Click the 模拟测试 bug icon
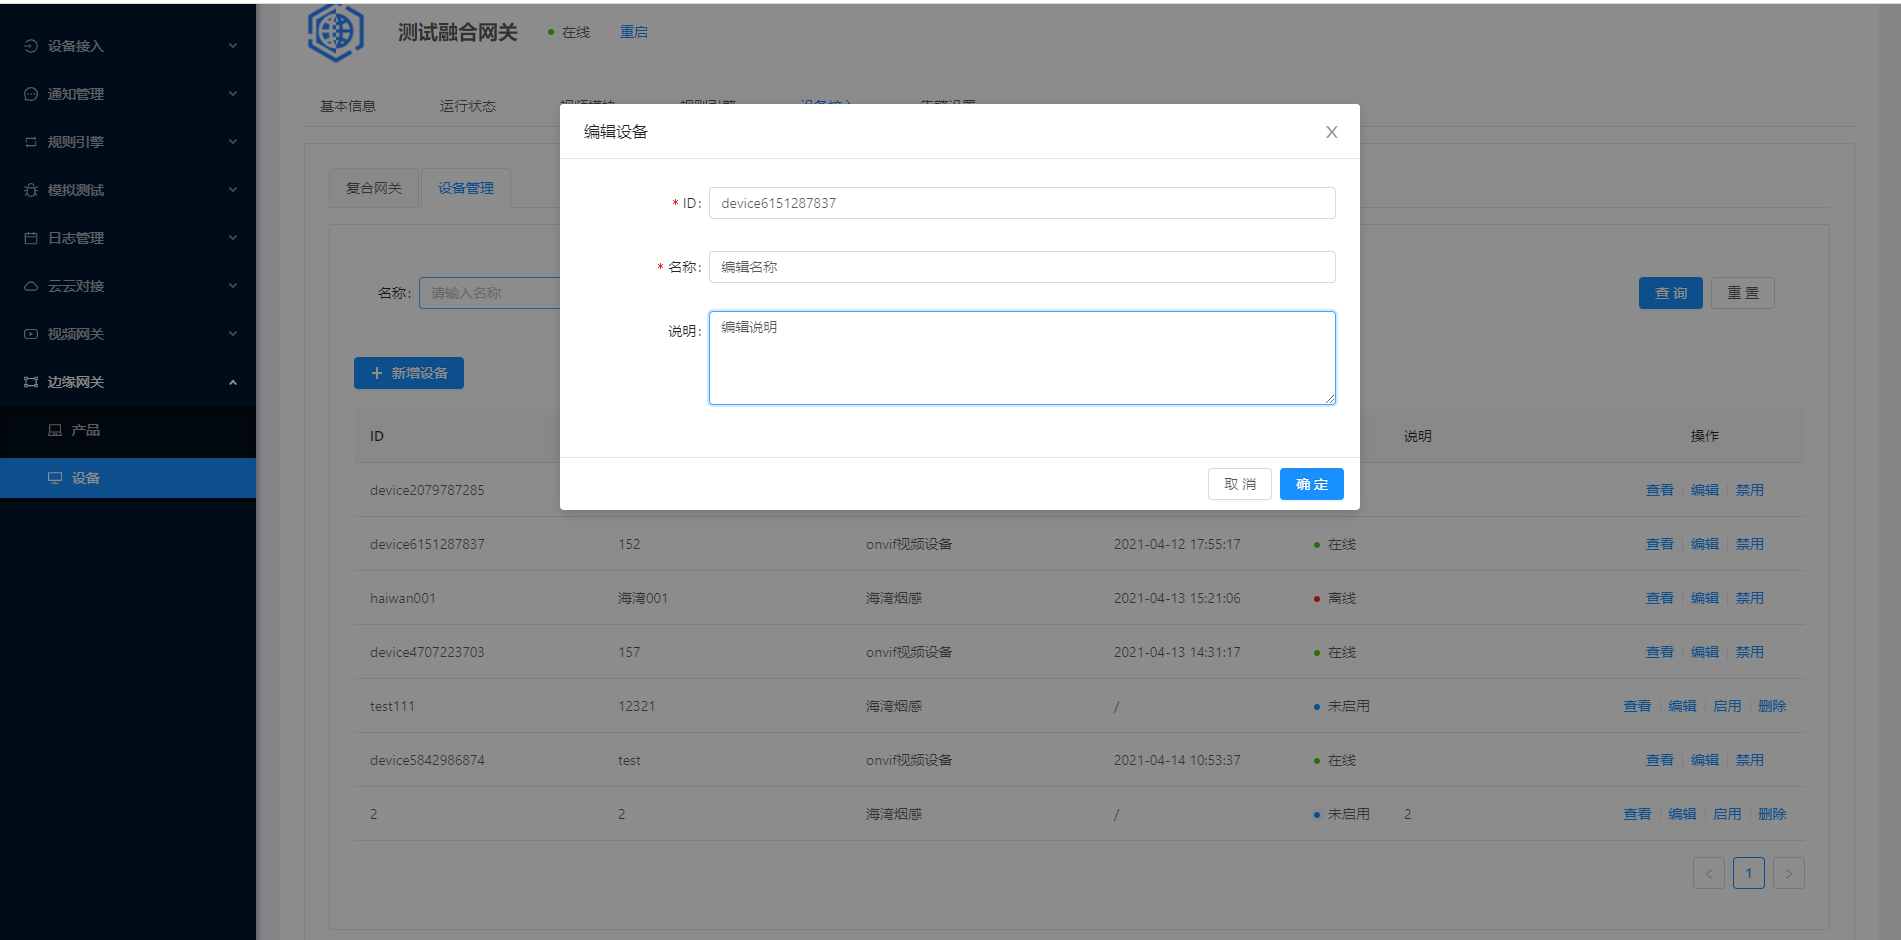Screen dimensions: 1901x940 (x=31, y=190)
